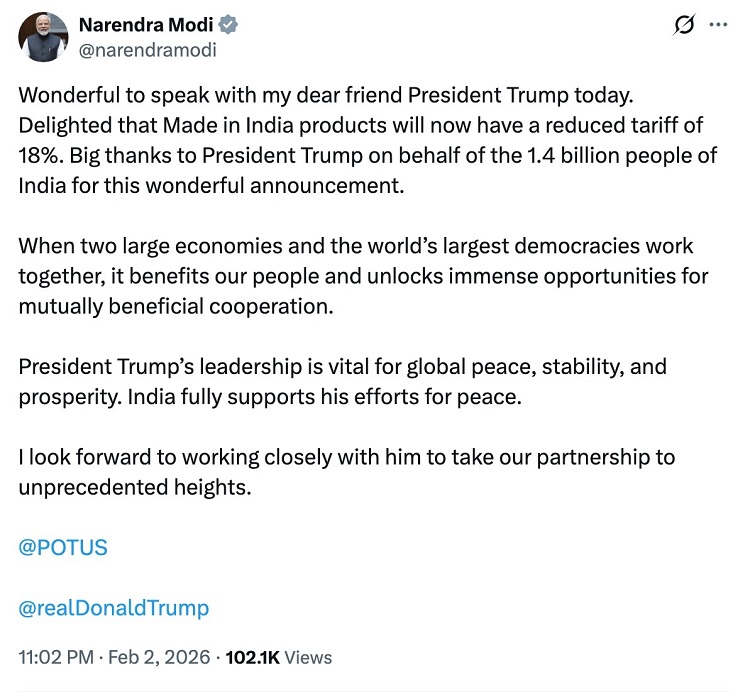Open the three-dot more options menu

click(x=718, y=24)
